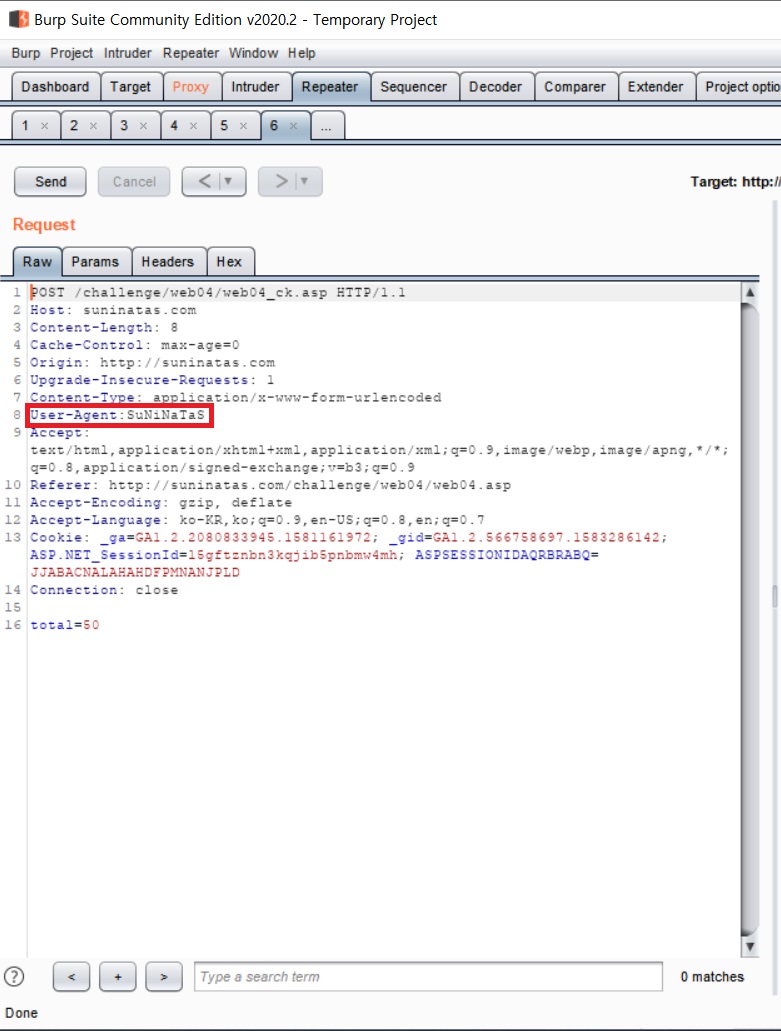
Task: Go to next search match button
Action: click(164, 976)
